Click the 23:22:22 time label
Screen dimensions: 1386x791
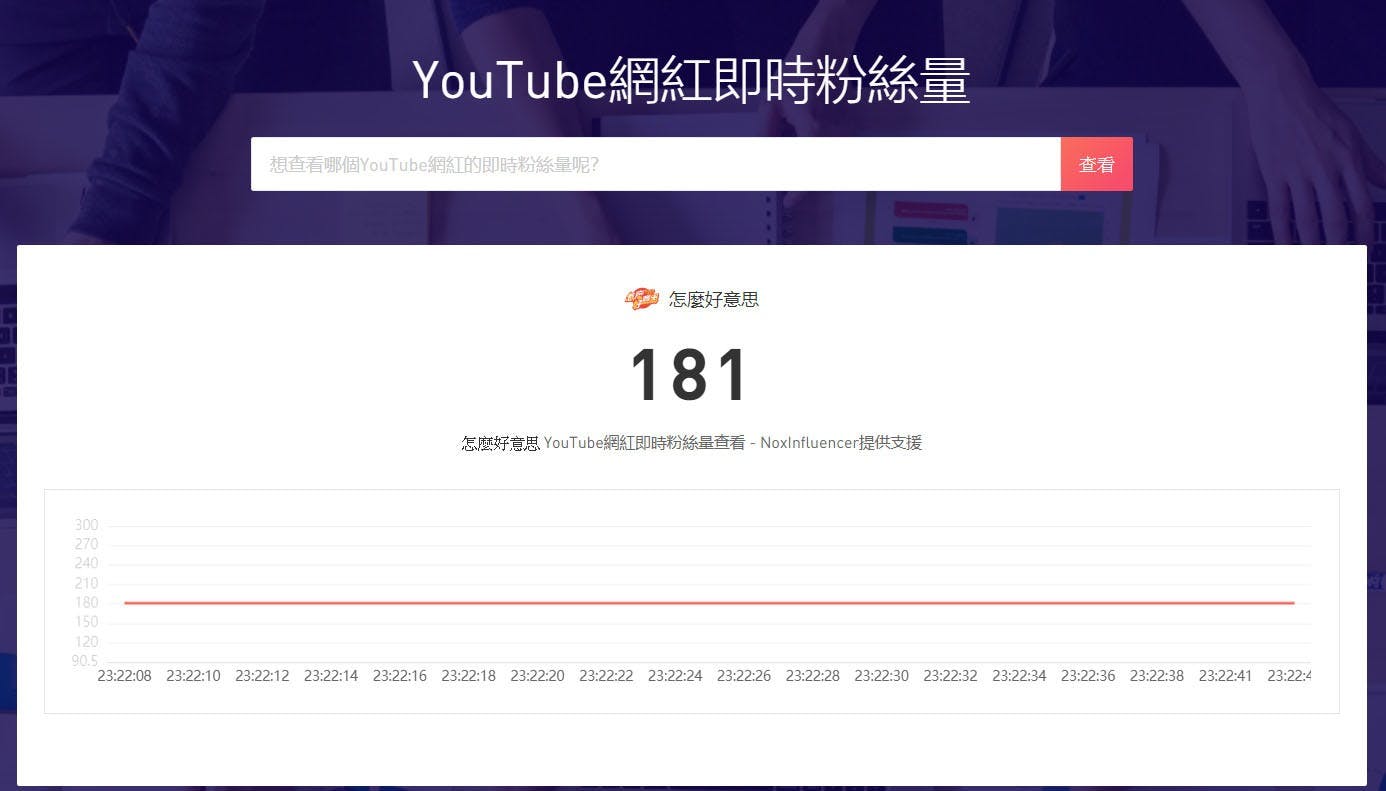tap(606, 676)
